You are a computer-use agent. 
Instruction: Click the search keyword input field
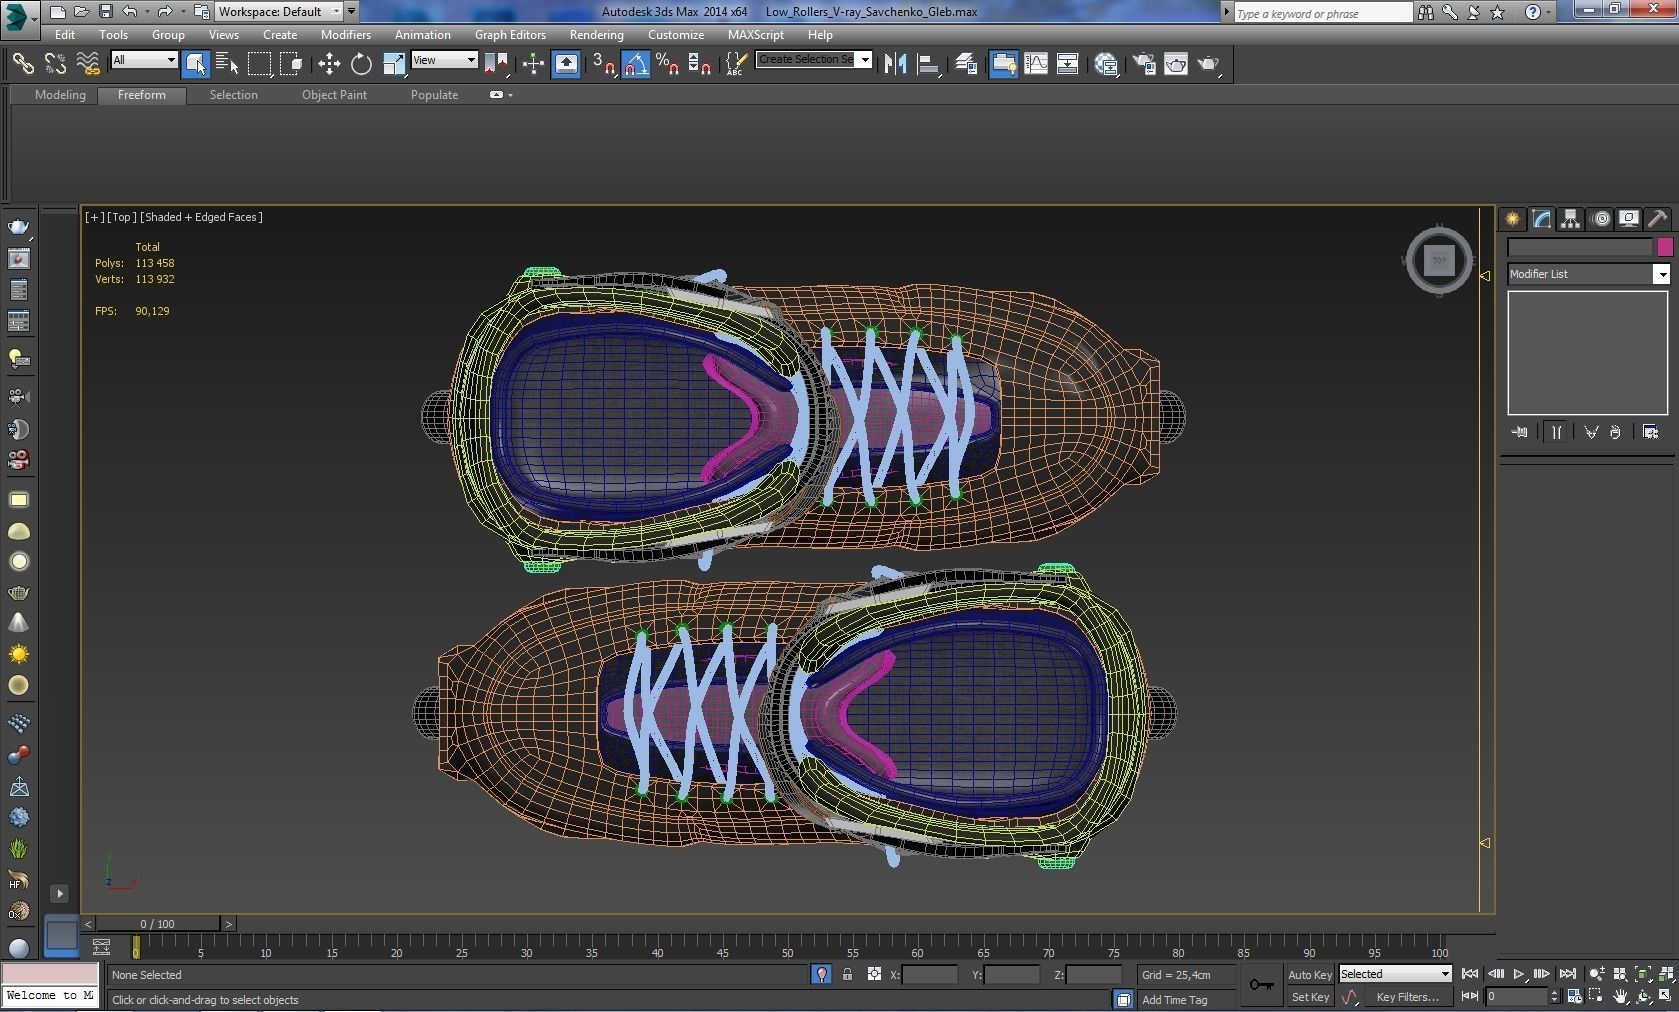click(x=1322, y=13)
